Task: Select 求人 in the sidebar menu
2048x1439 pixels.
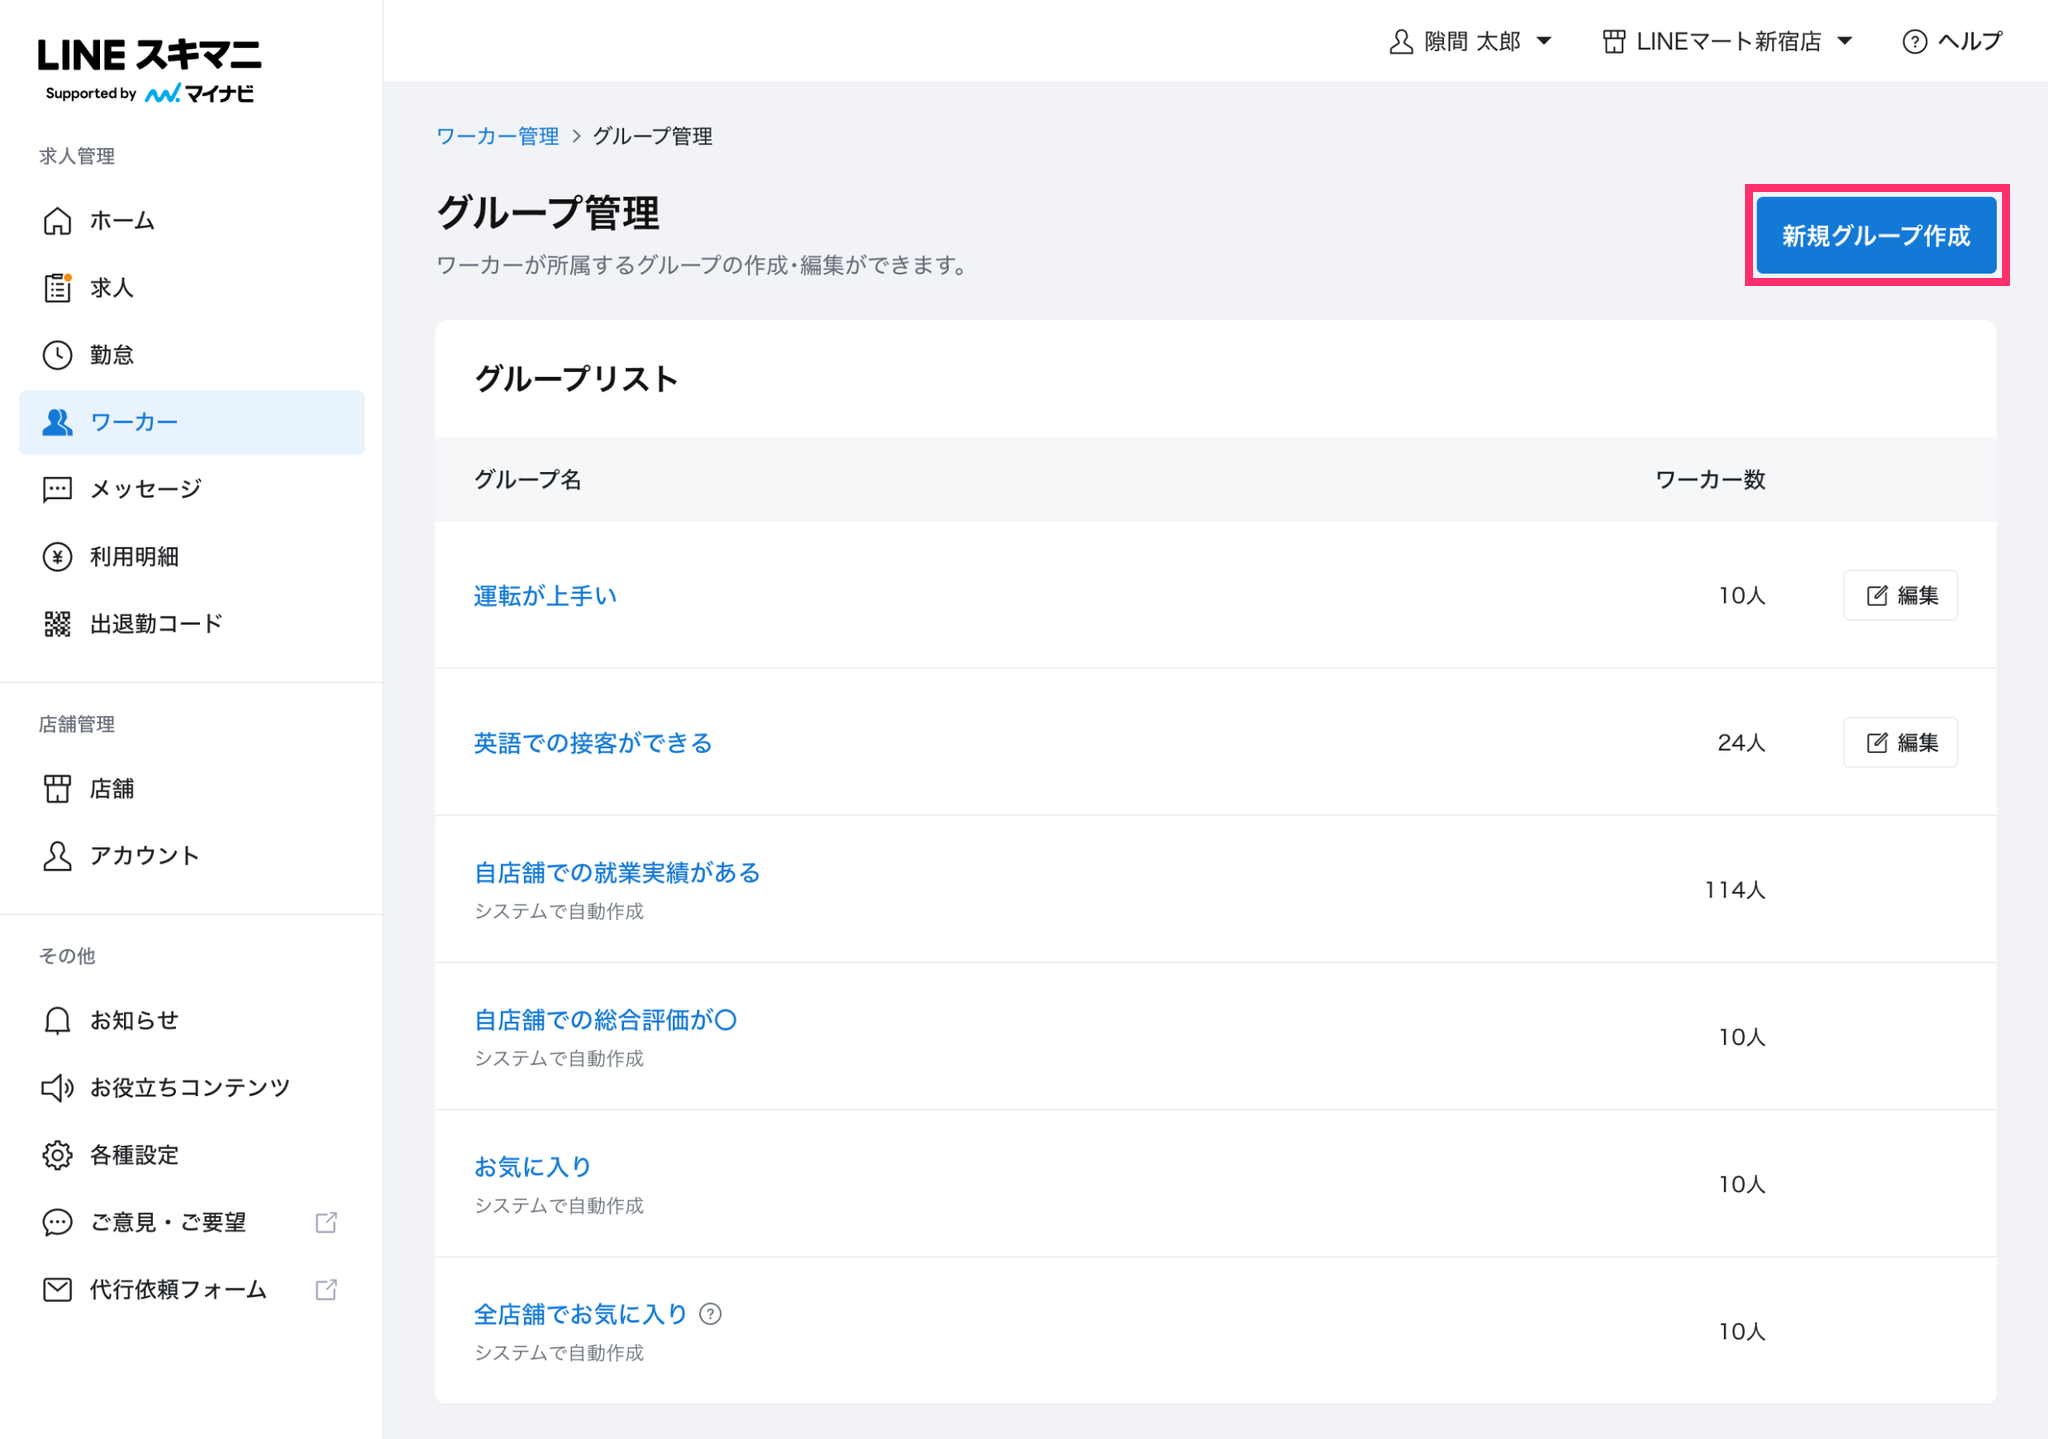Action: click(x=112, y=288)
